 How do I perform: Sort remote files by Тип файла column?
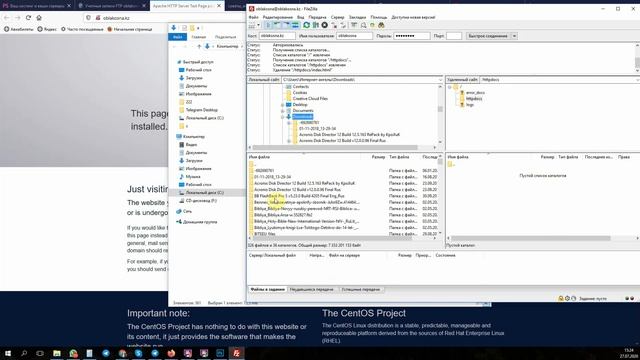coord(568,157)
